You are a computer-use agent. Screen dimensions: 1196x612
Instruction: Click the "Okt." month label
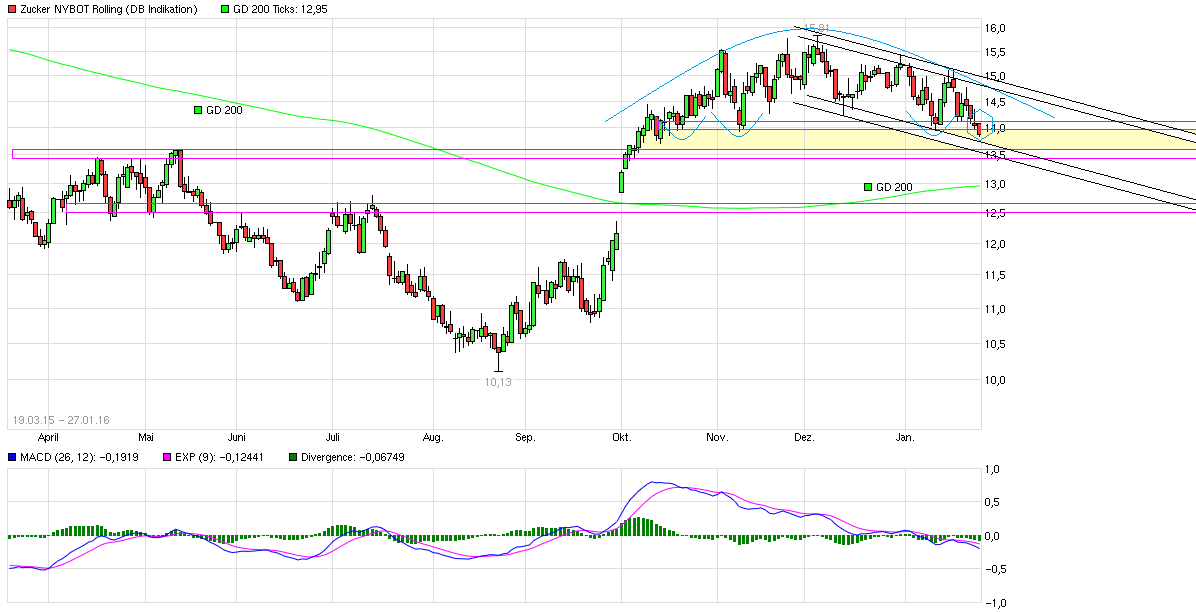pyautogui.click(x=622, y=438)
